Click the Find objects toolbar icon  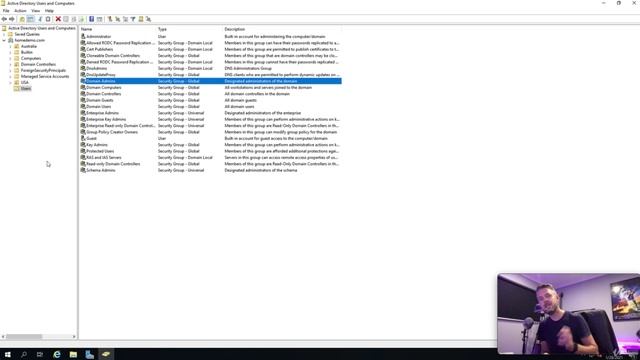tap(141, 19)
